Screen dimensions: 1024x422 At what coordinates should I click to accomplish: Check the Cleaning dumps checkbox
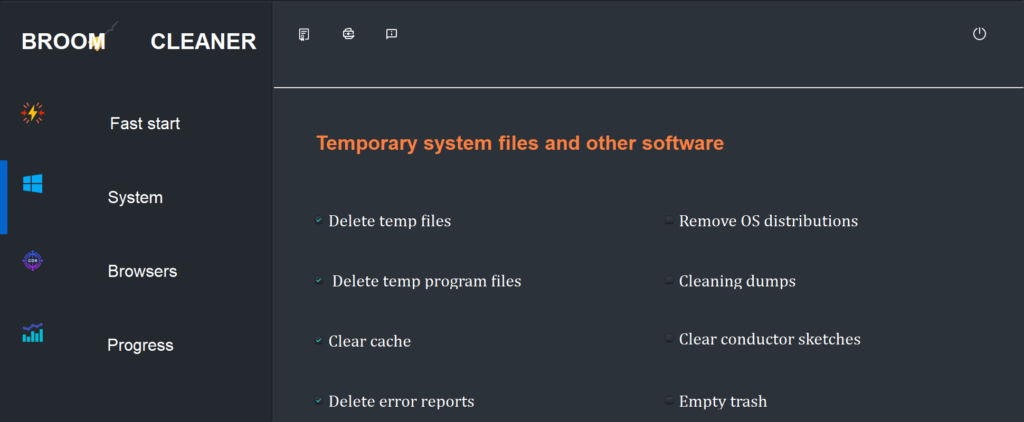(669, 281)
